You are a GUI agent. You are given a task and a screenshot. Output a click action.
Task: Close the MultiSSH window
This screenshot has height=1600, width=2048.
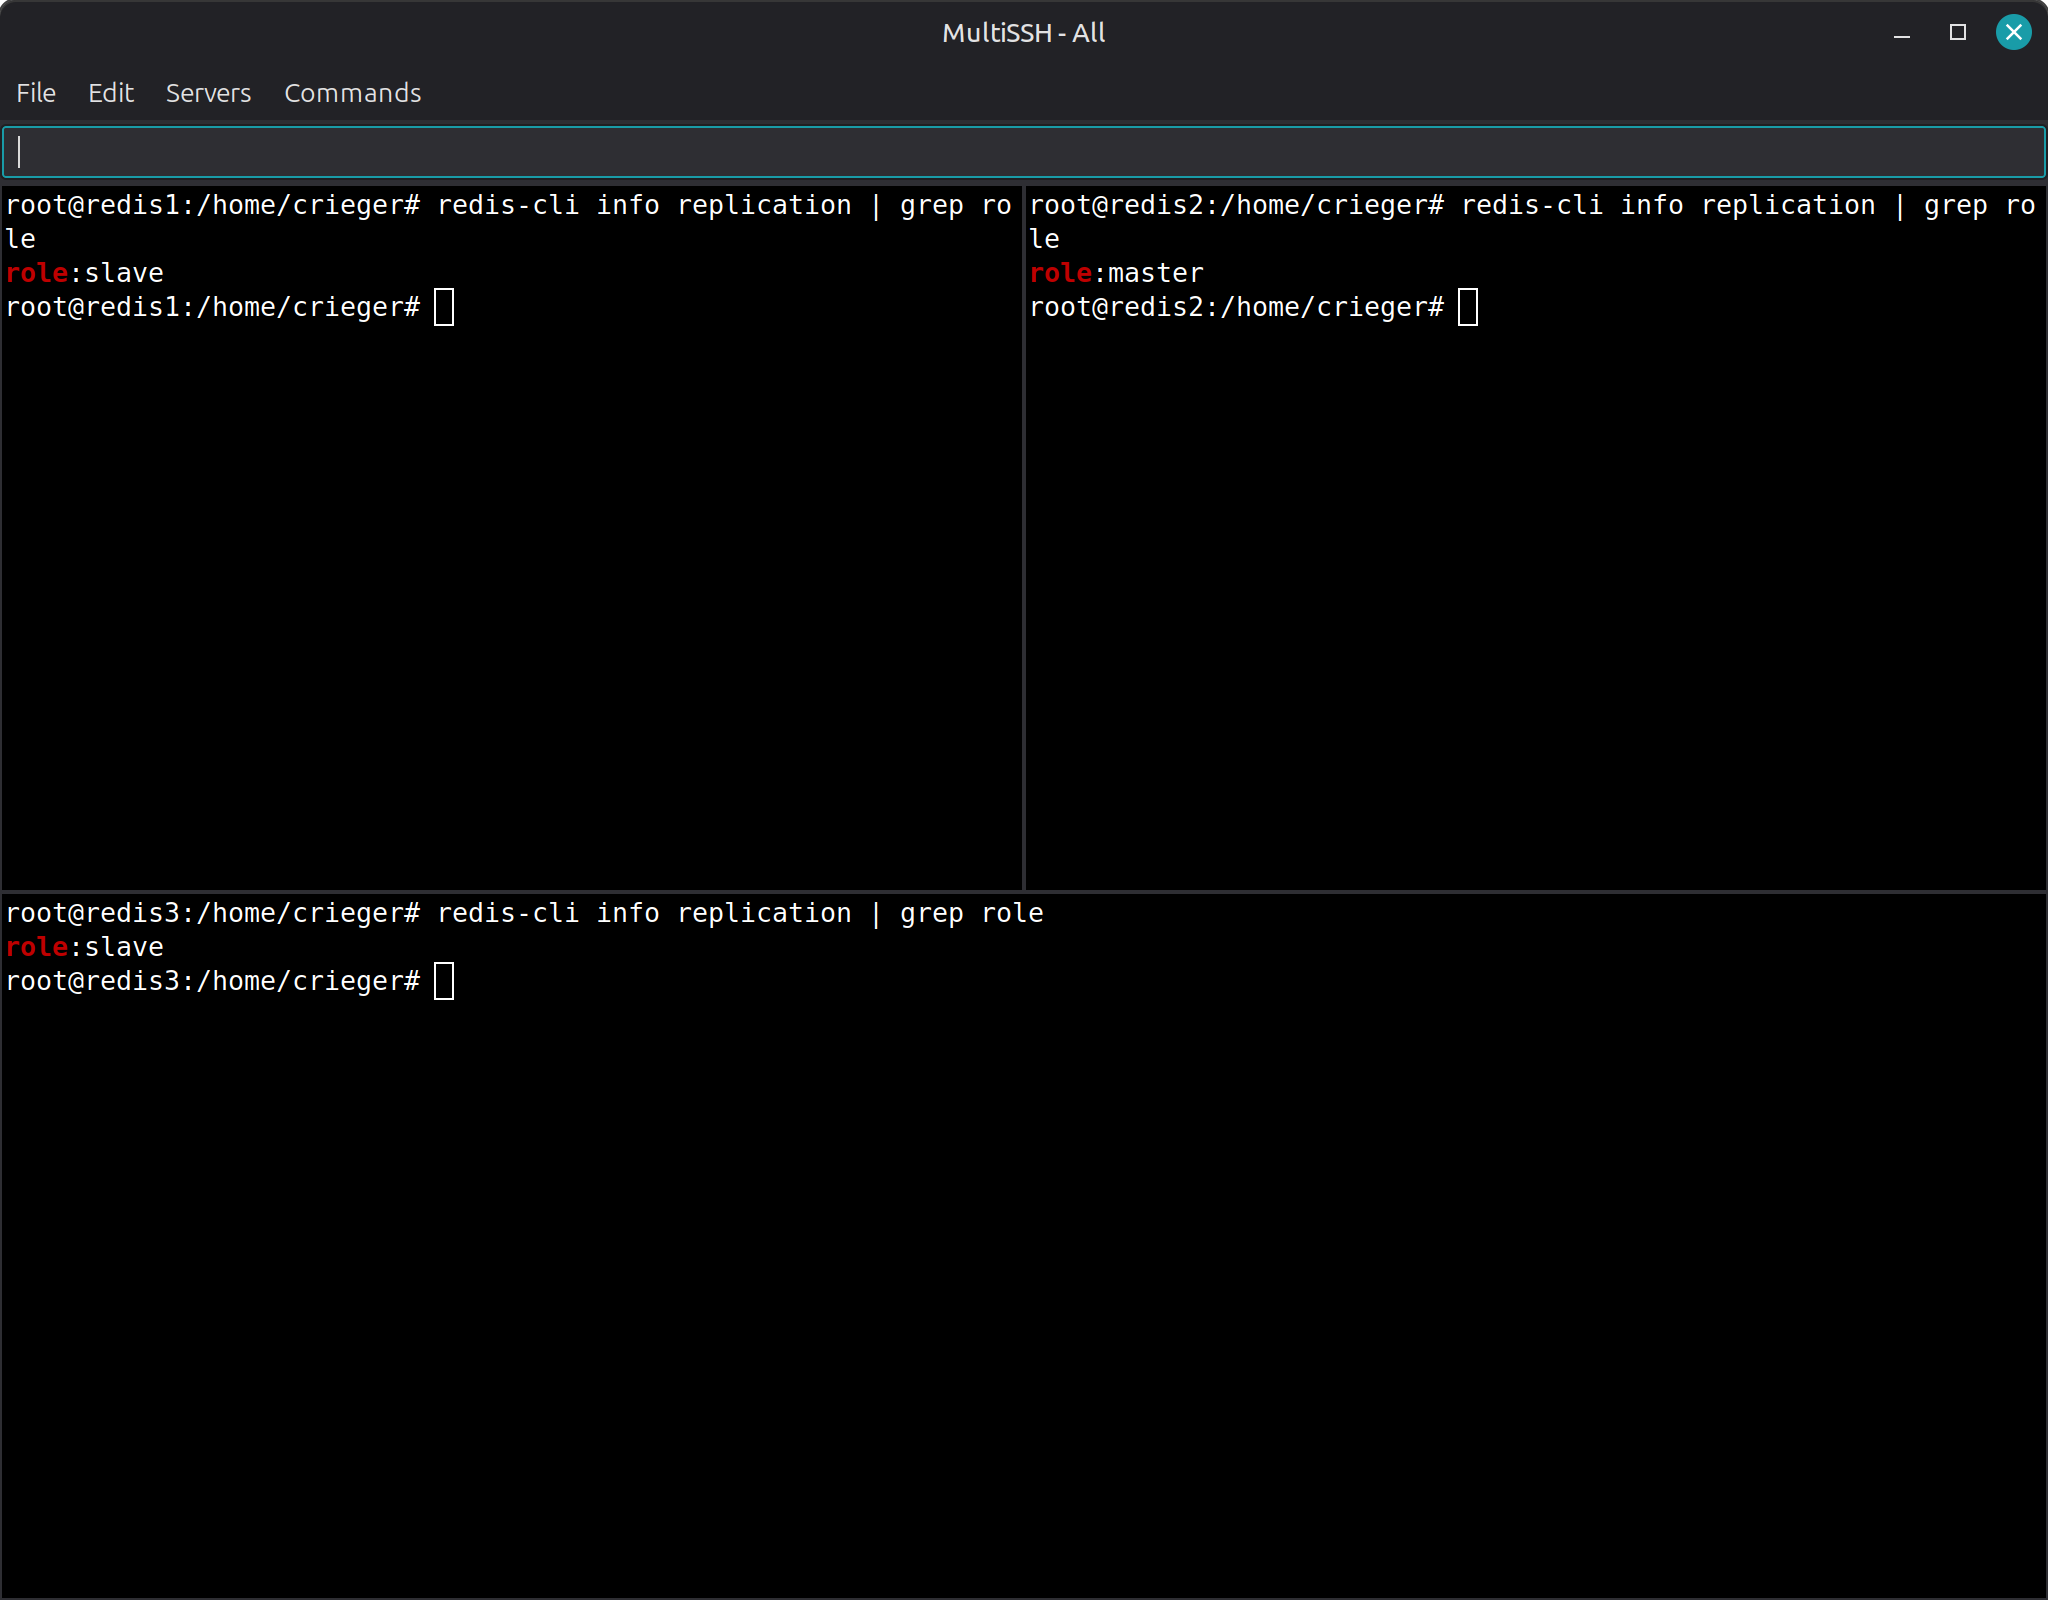(2013, 33)
